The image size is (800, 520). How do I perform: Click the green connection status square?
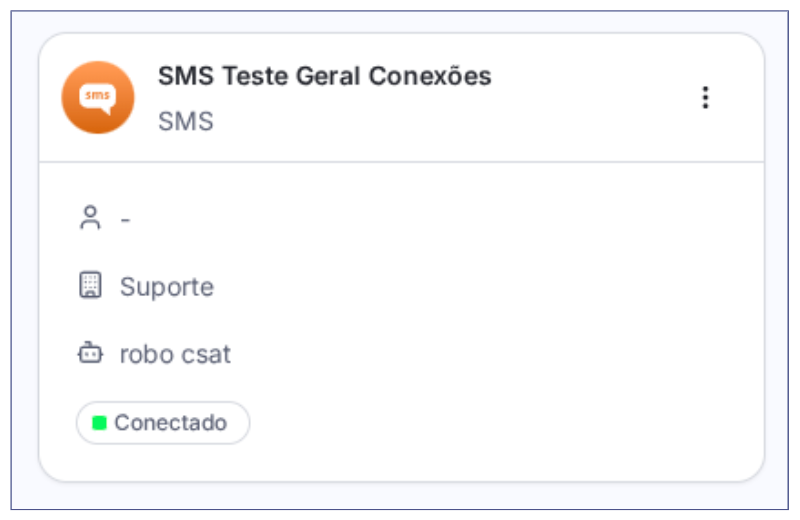(100, 423)
